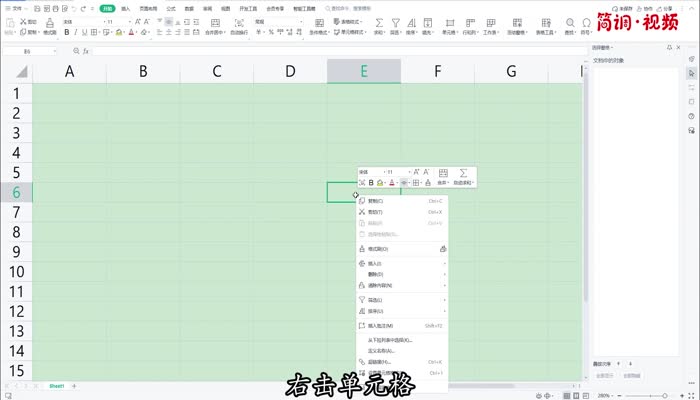Click the Italic button in ribbon
Screen dimensions: 700x400
point(77,32)
